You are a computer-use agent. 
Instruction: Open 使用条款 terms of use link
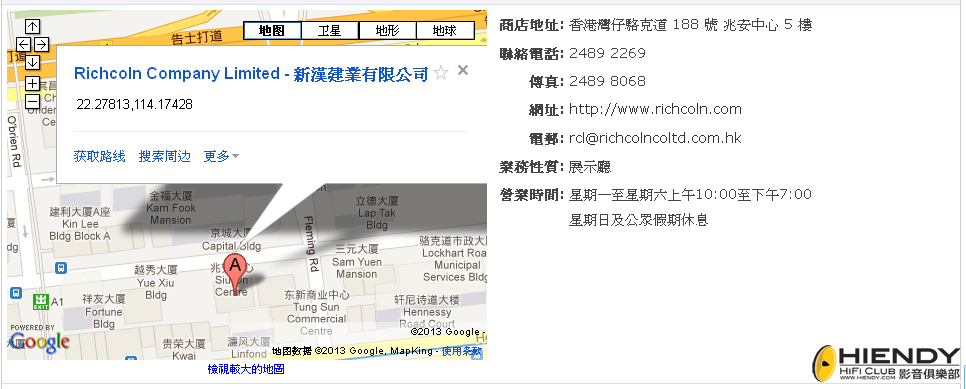(462, 351)
